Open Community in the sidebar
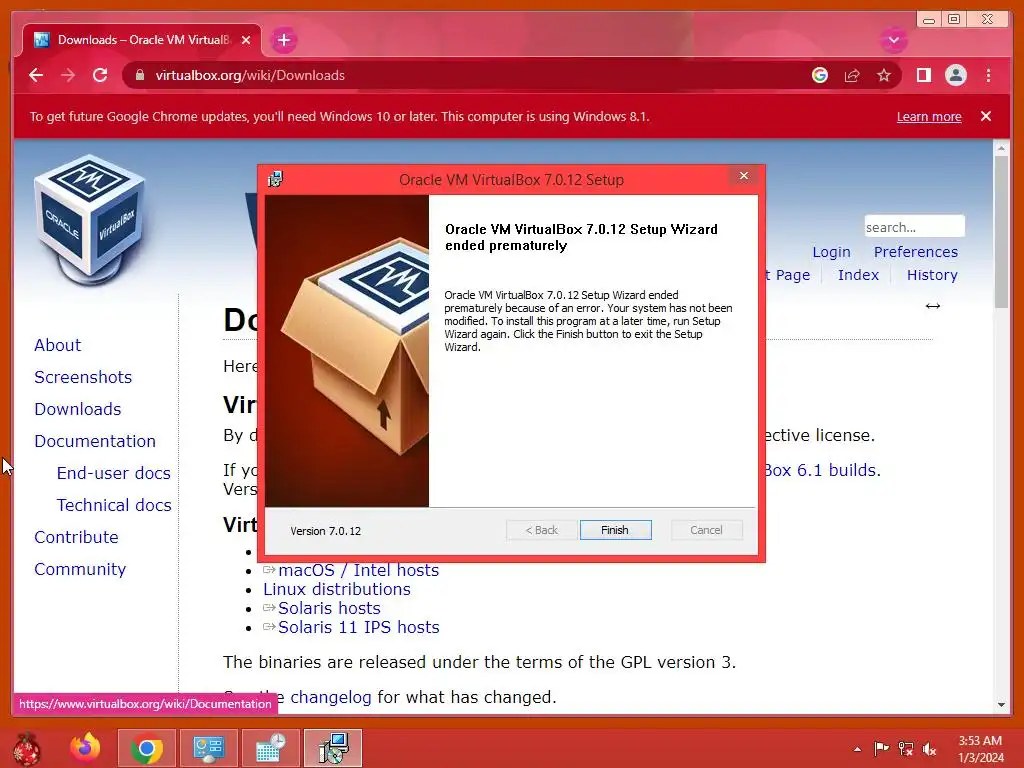The width and height of the screenshot is (1024, 768). point(80,569)
